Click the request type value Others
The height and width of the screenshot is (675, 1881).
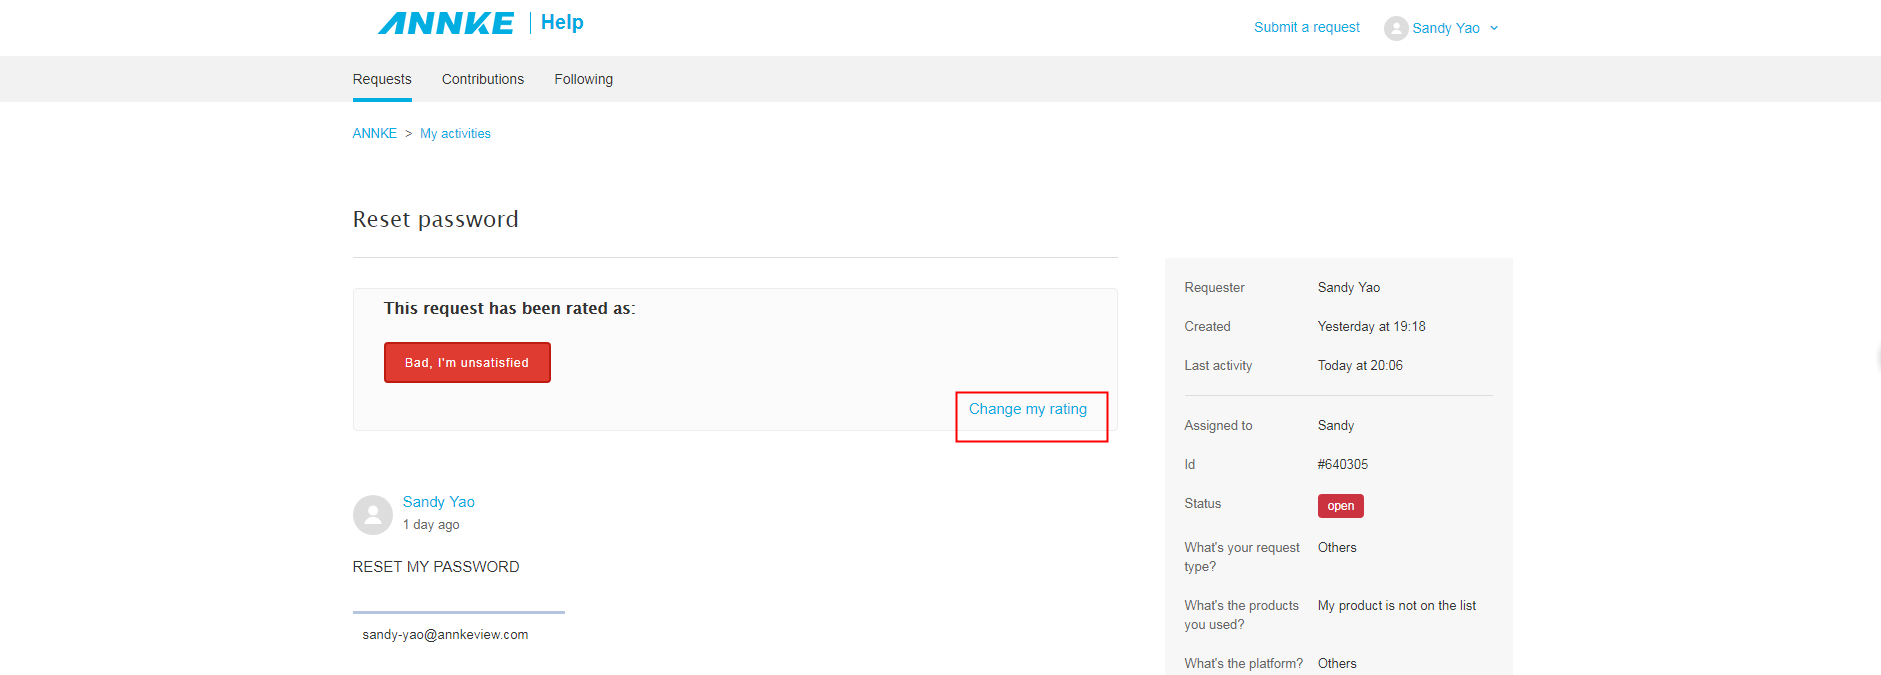tap(1337, 547)
